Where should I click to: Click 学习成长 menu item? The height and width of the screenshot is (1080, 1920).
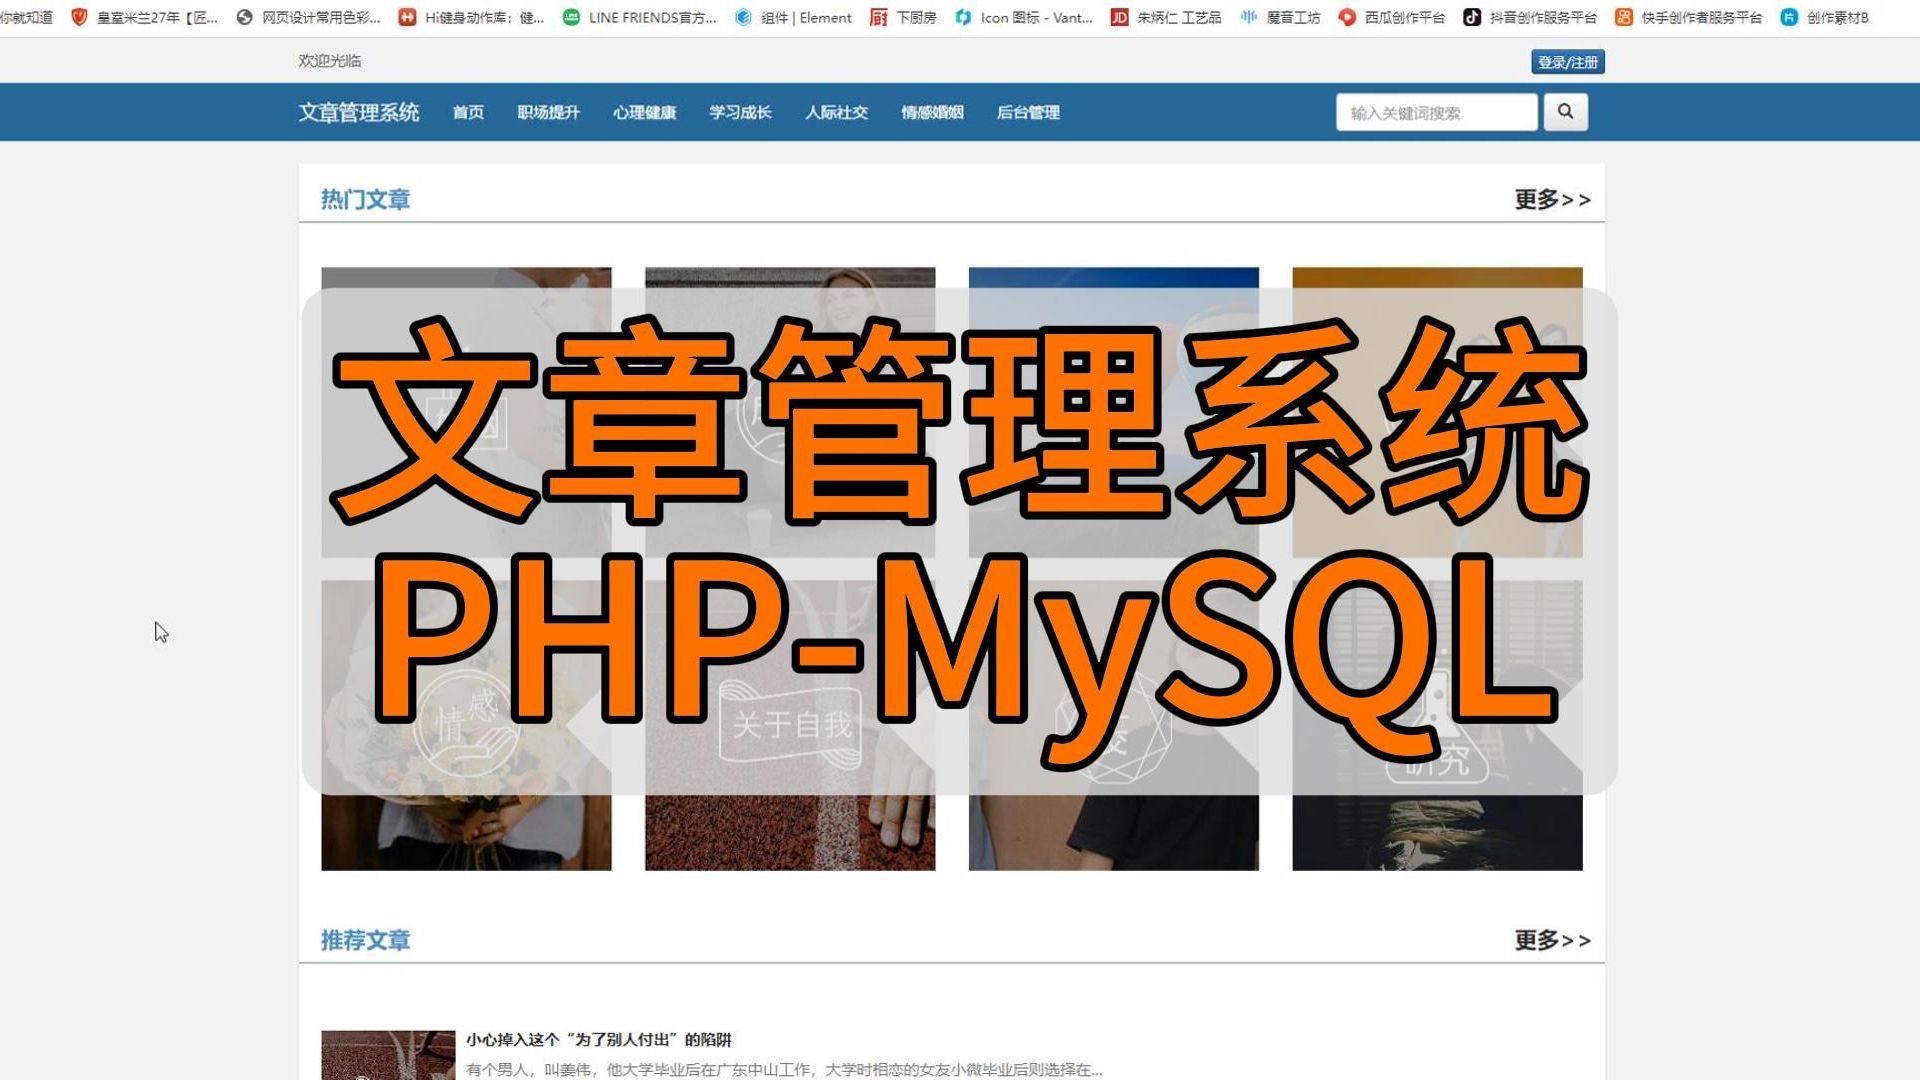(x=736, y=112)
